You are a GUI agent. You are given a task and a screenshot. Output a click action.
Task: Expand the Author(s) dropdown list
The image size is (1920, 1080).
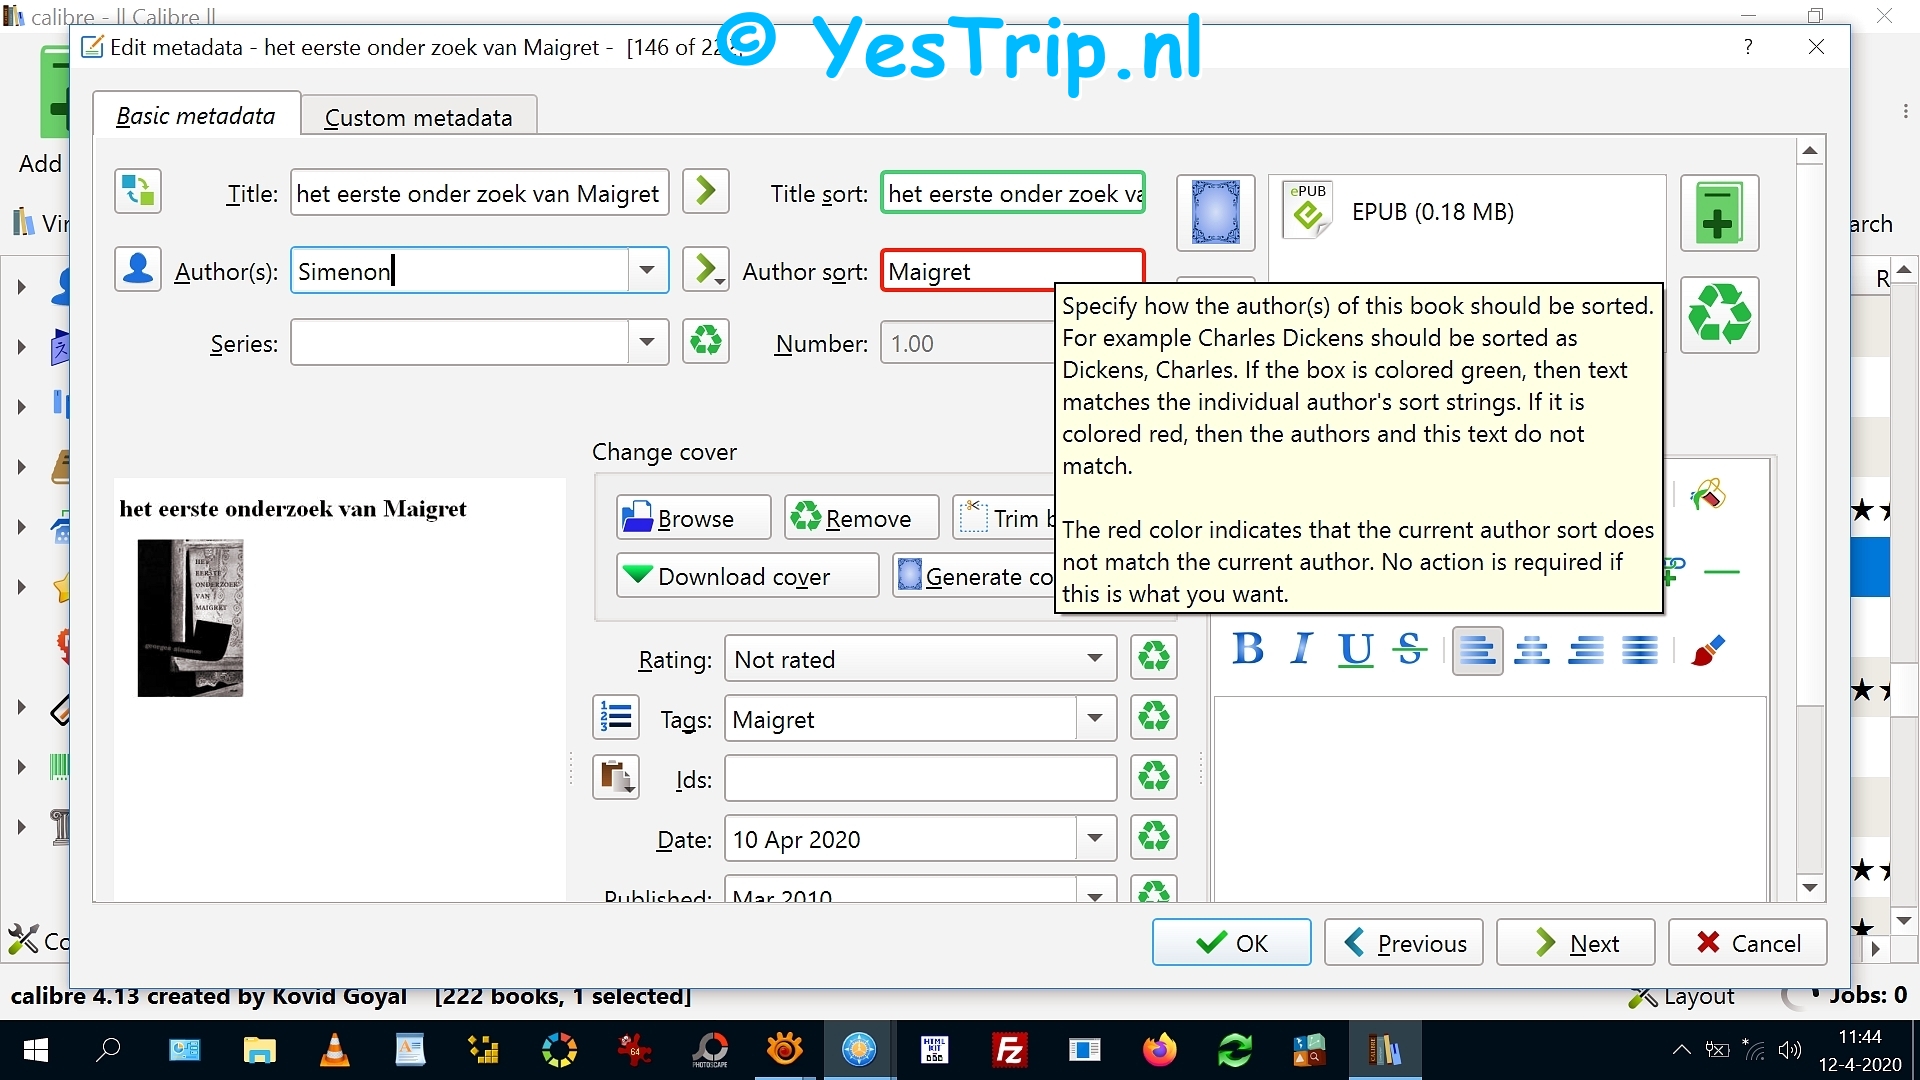click(647, 270)
